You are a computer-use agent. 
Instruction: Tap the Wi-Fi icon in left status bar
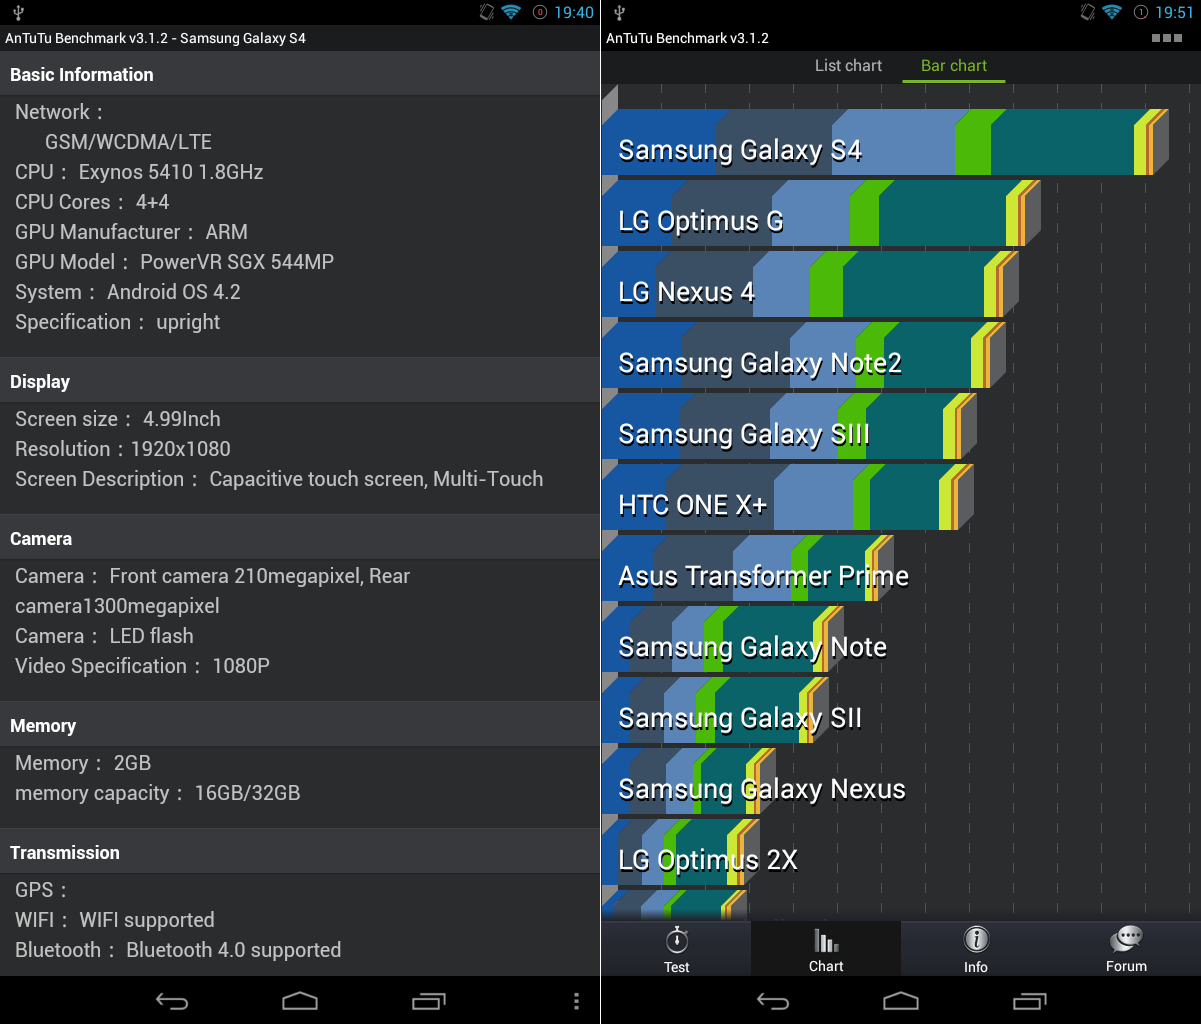512,12
